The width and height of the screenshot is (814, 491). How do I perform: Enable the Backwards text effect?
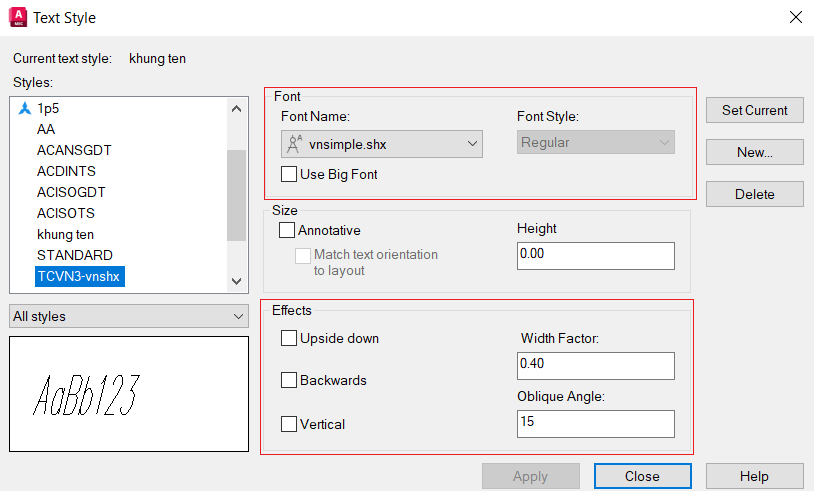[290, 381]
